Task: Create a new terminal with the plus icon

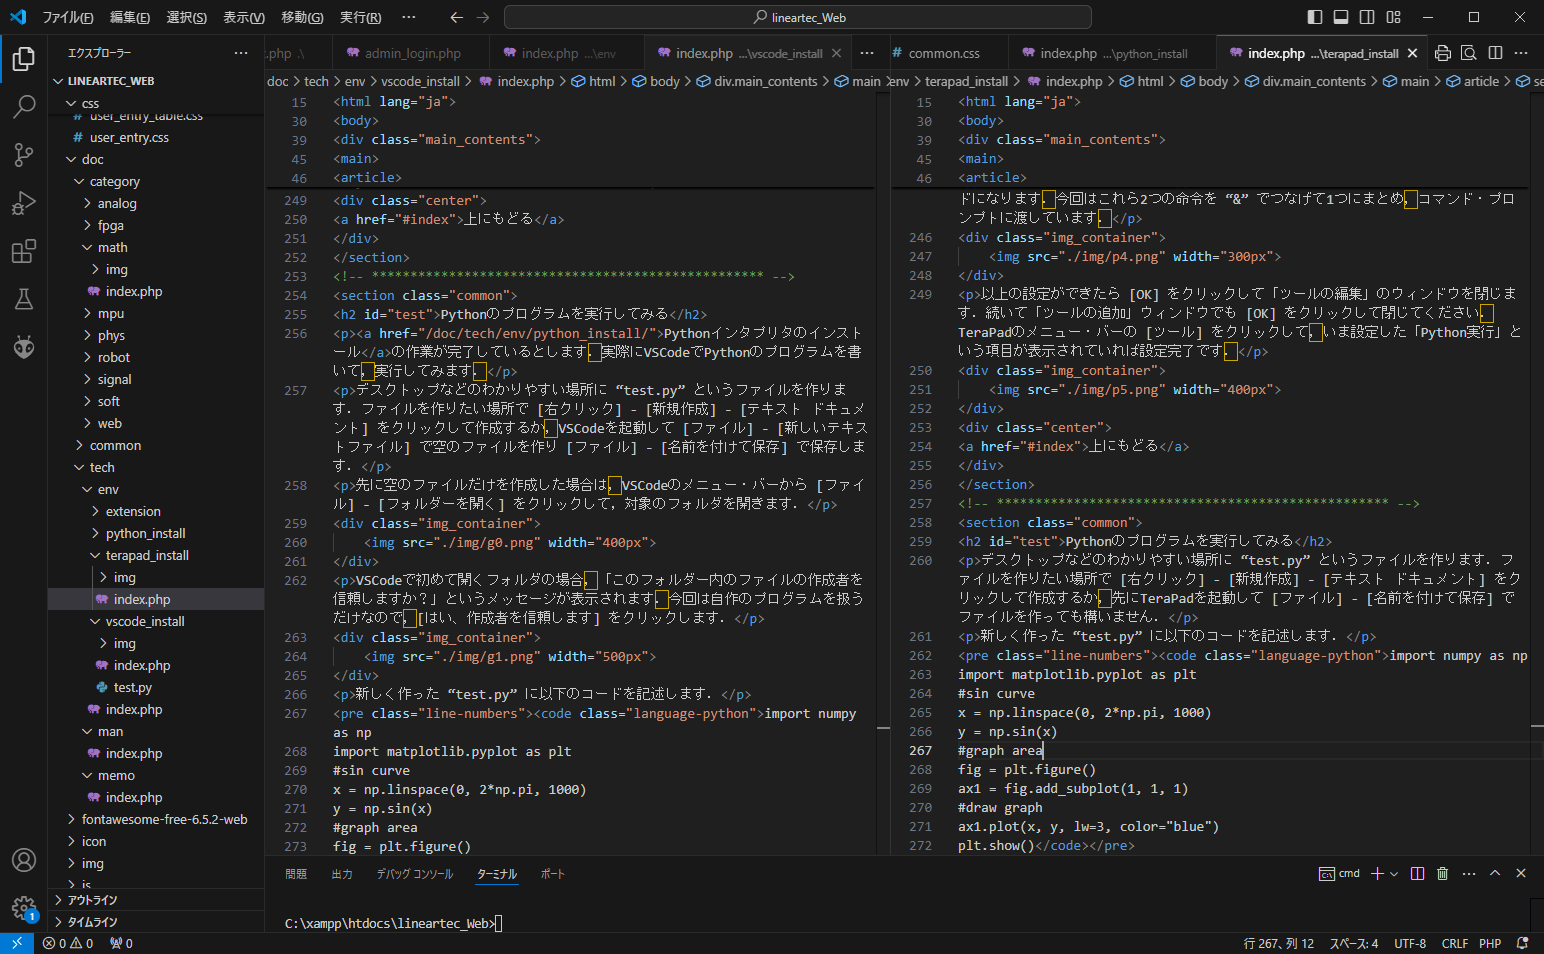Action: (x=1377, y=873)
